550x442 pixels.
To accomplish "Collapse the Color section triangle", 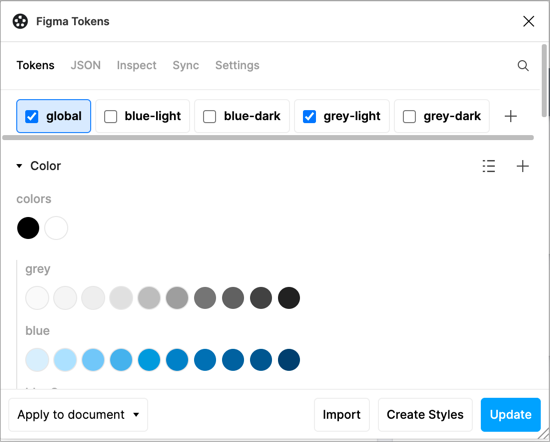I will point(19,166).
